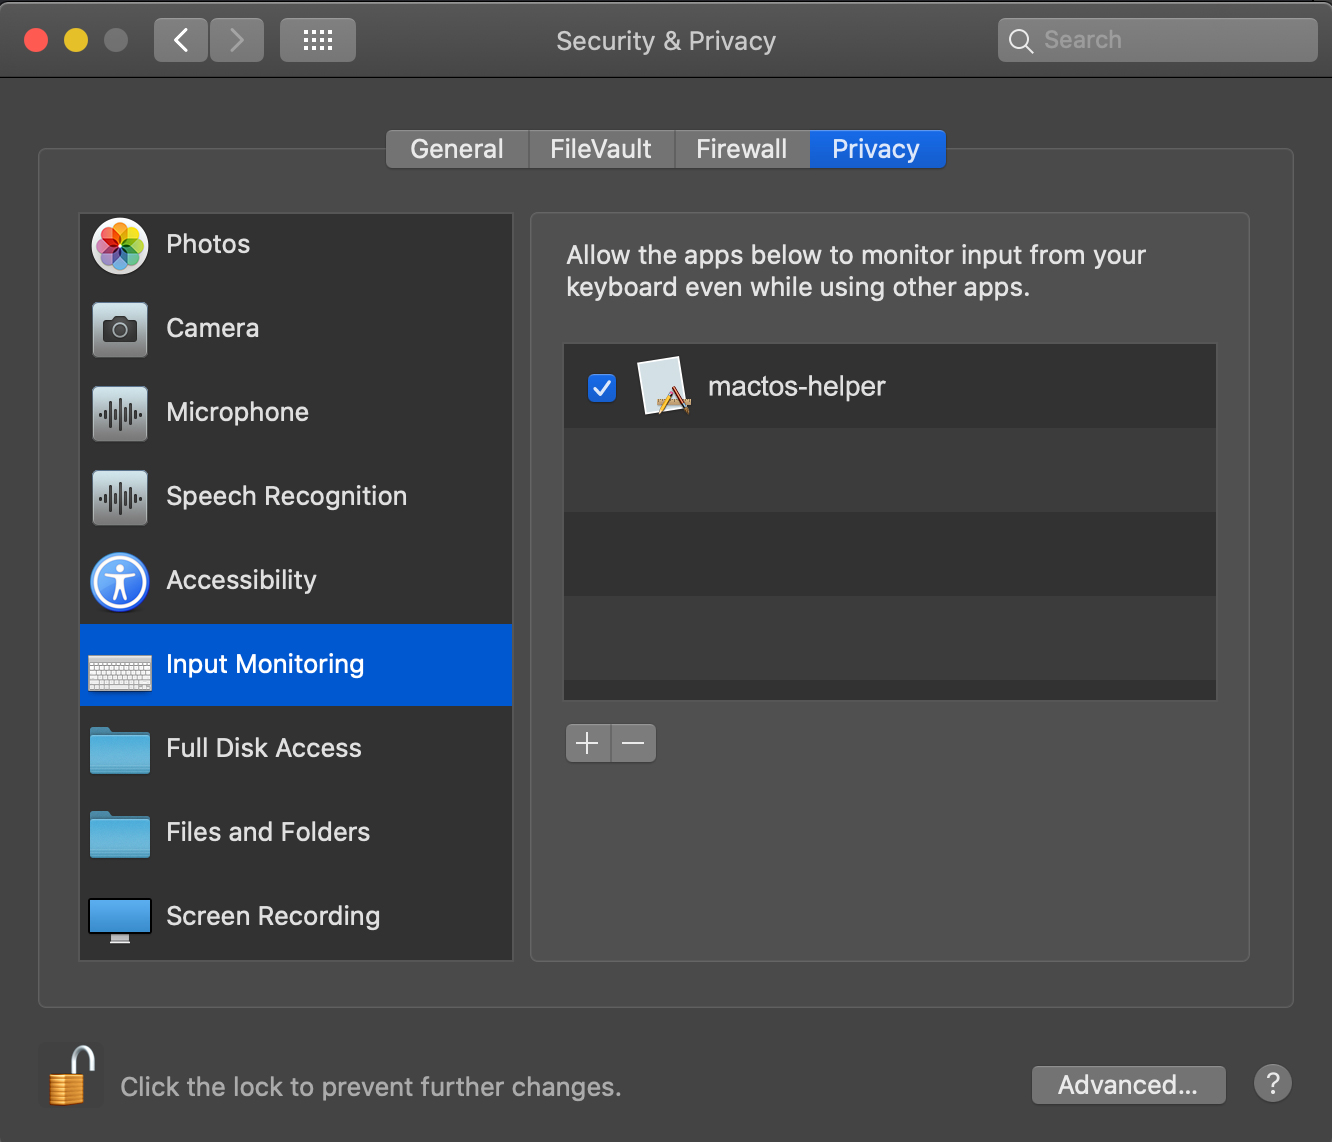
Task: Go back using the left chevron button
Action: coord(181,40)
